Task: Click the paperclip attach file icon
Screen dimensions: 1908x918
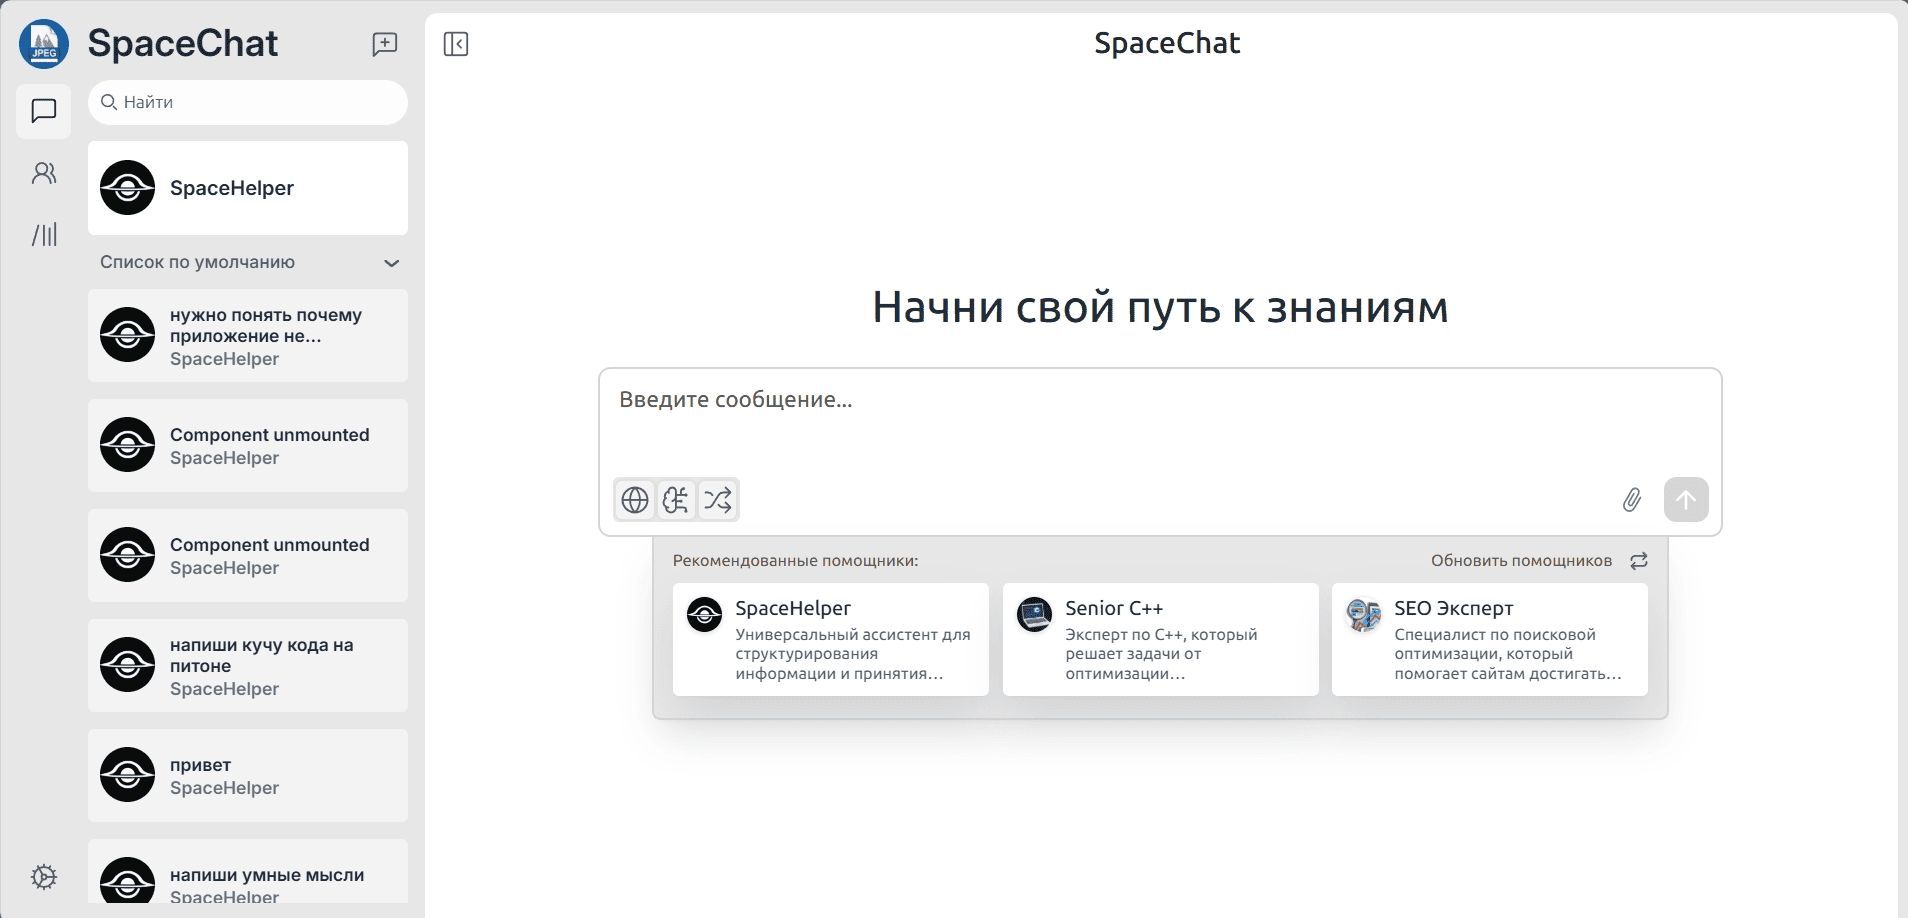Action: pos(1631,500)
